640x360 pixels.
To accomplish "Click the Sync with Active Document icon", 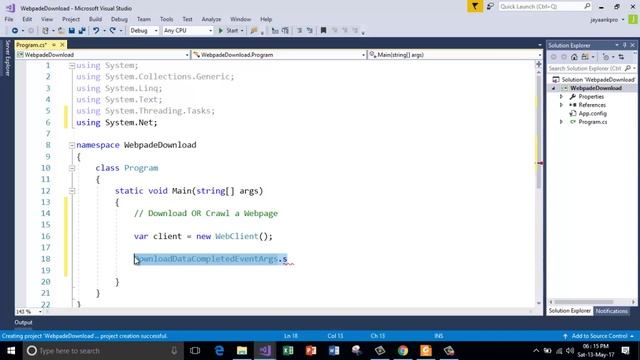I will point(621,57).
